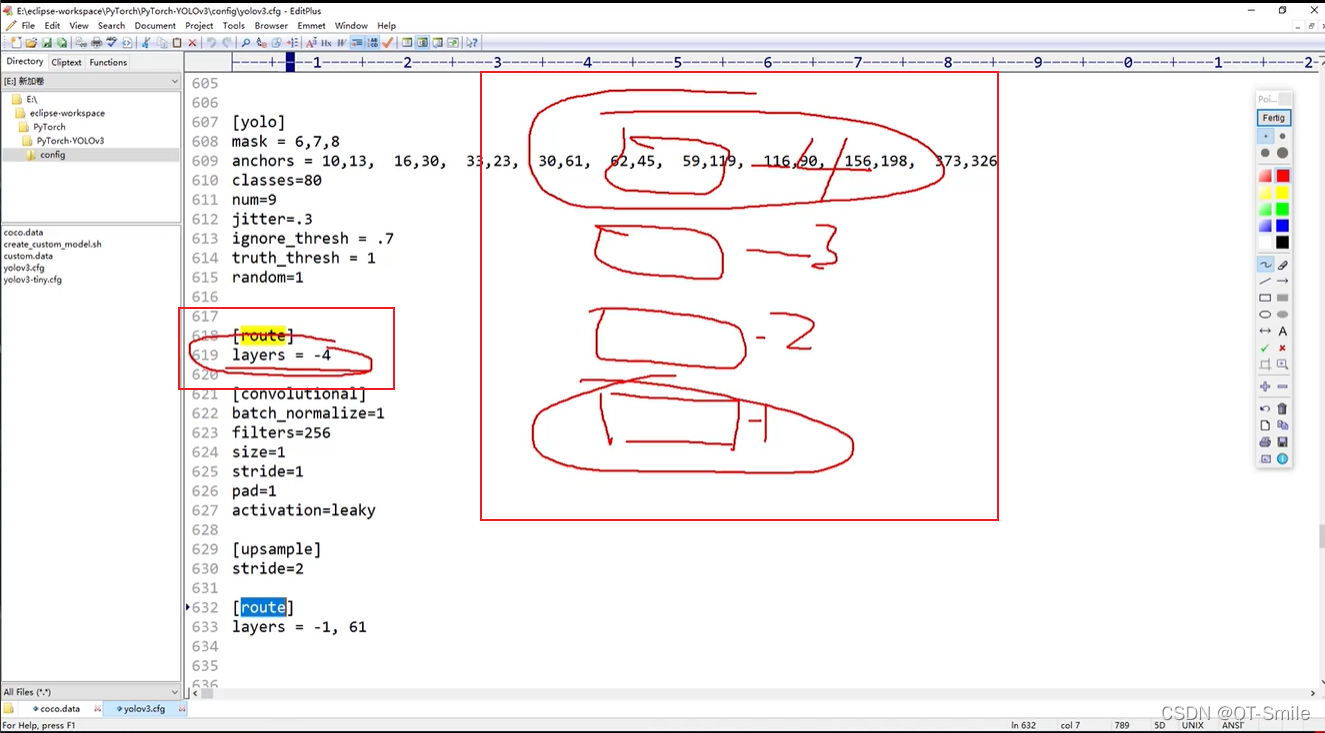Select the freehand pen tool in drawing palette
Viewport: 1325px width, 733px height.
[1265, 265]
